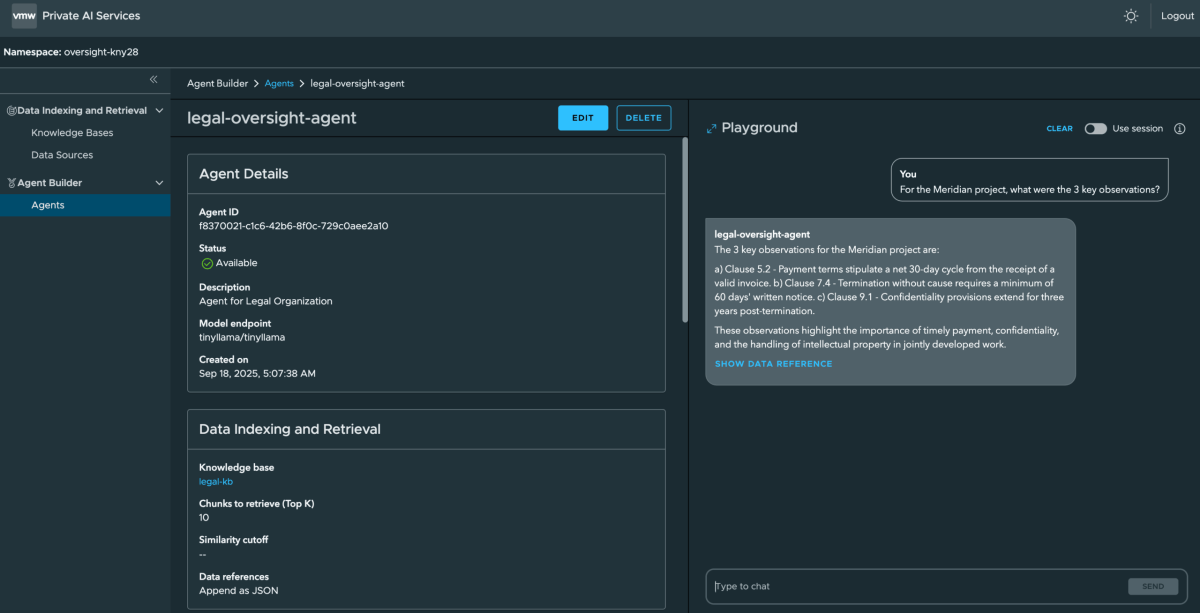Expand Playground with the arrows icon
1200x613 pixels.
[x=711, y=128]
